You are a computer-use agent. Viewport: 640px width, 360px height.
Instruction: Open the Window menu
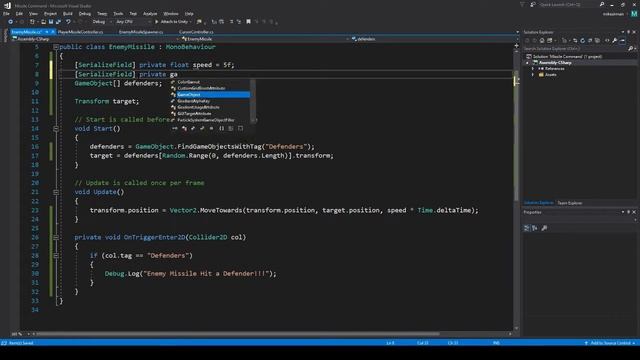(171, 13)
